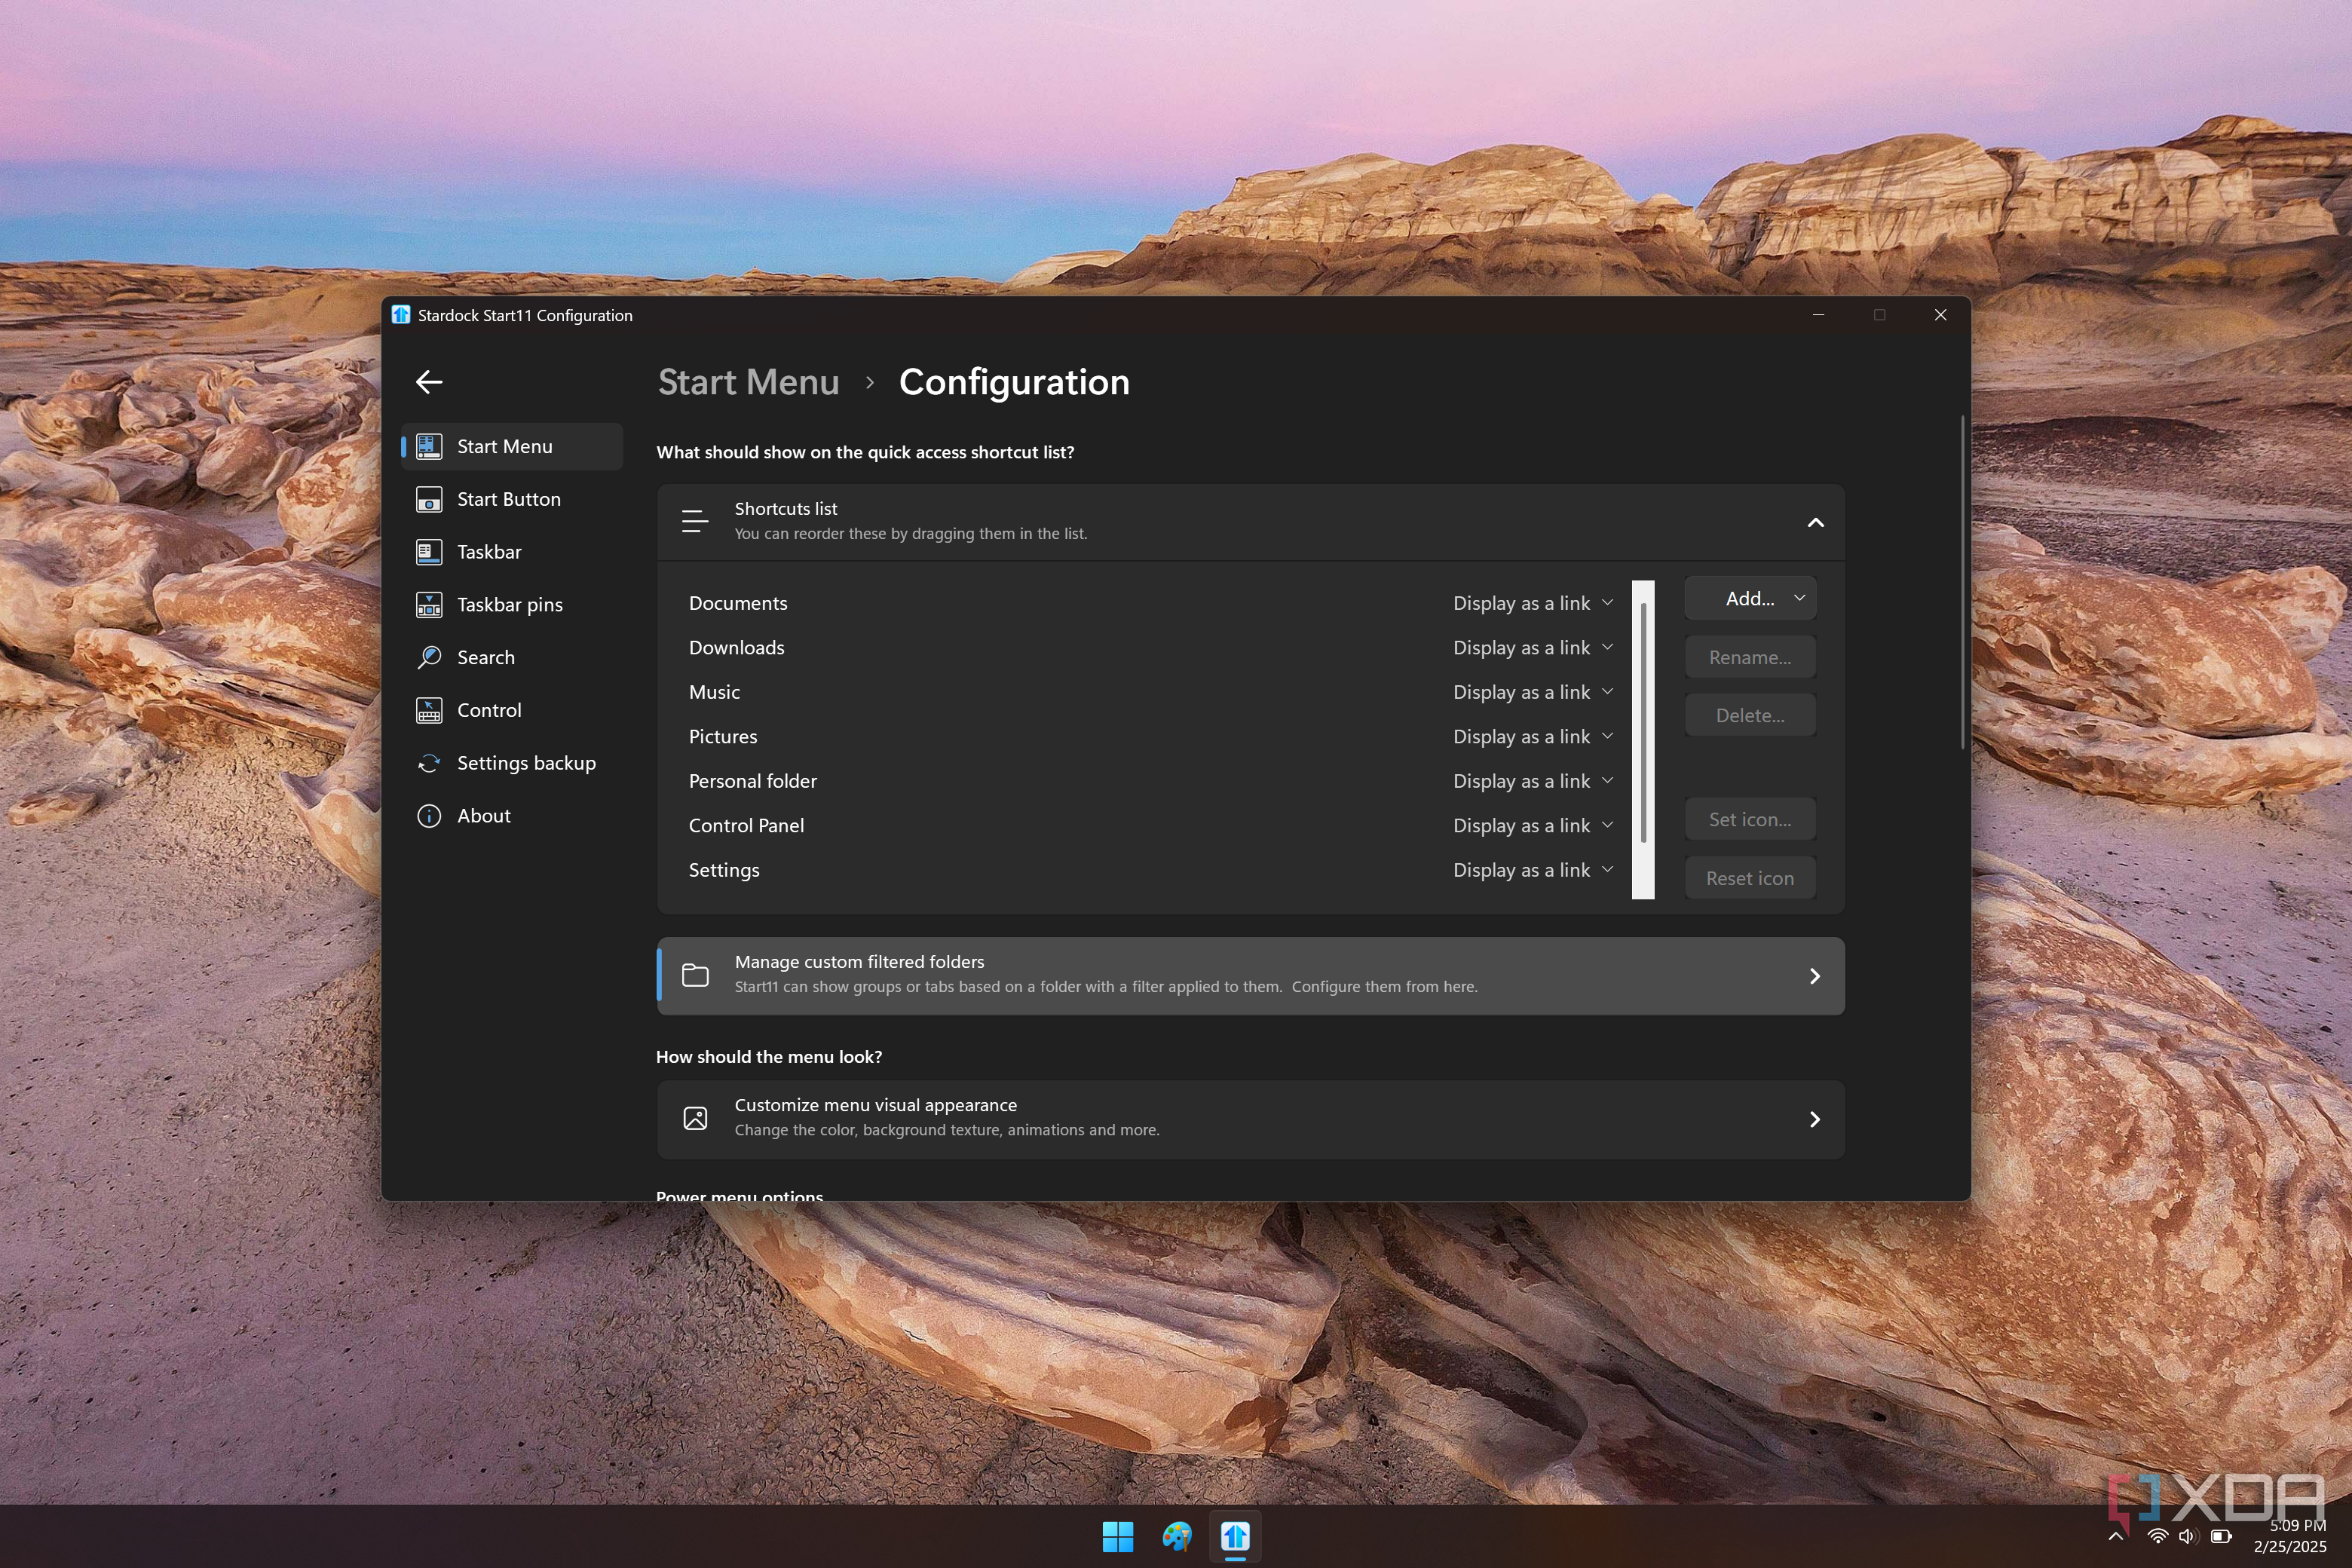Go to Taskbar settings

[512, 552]
